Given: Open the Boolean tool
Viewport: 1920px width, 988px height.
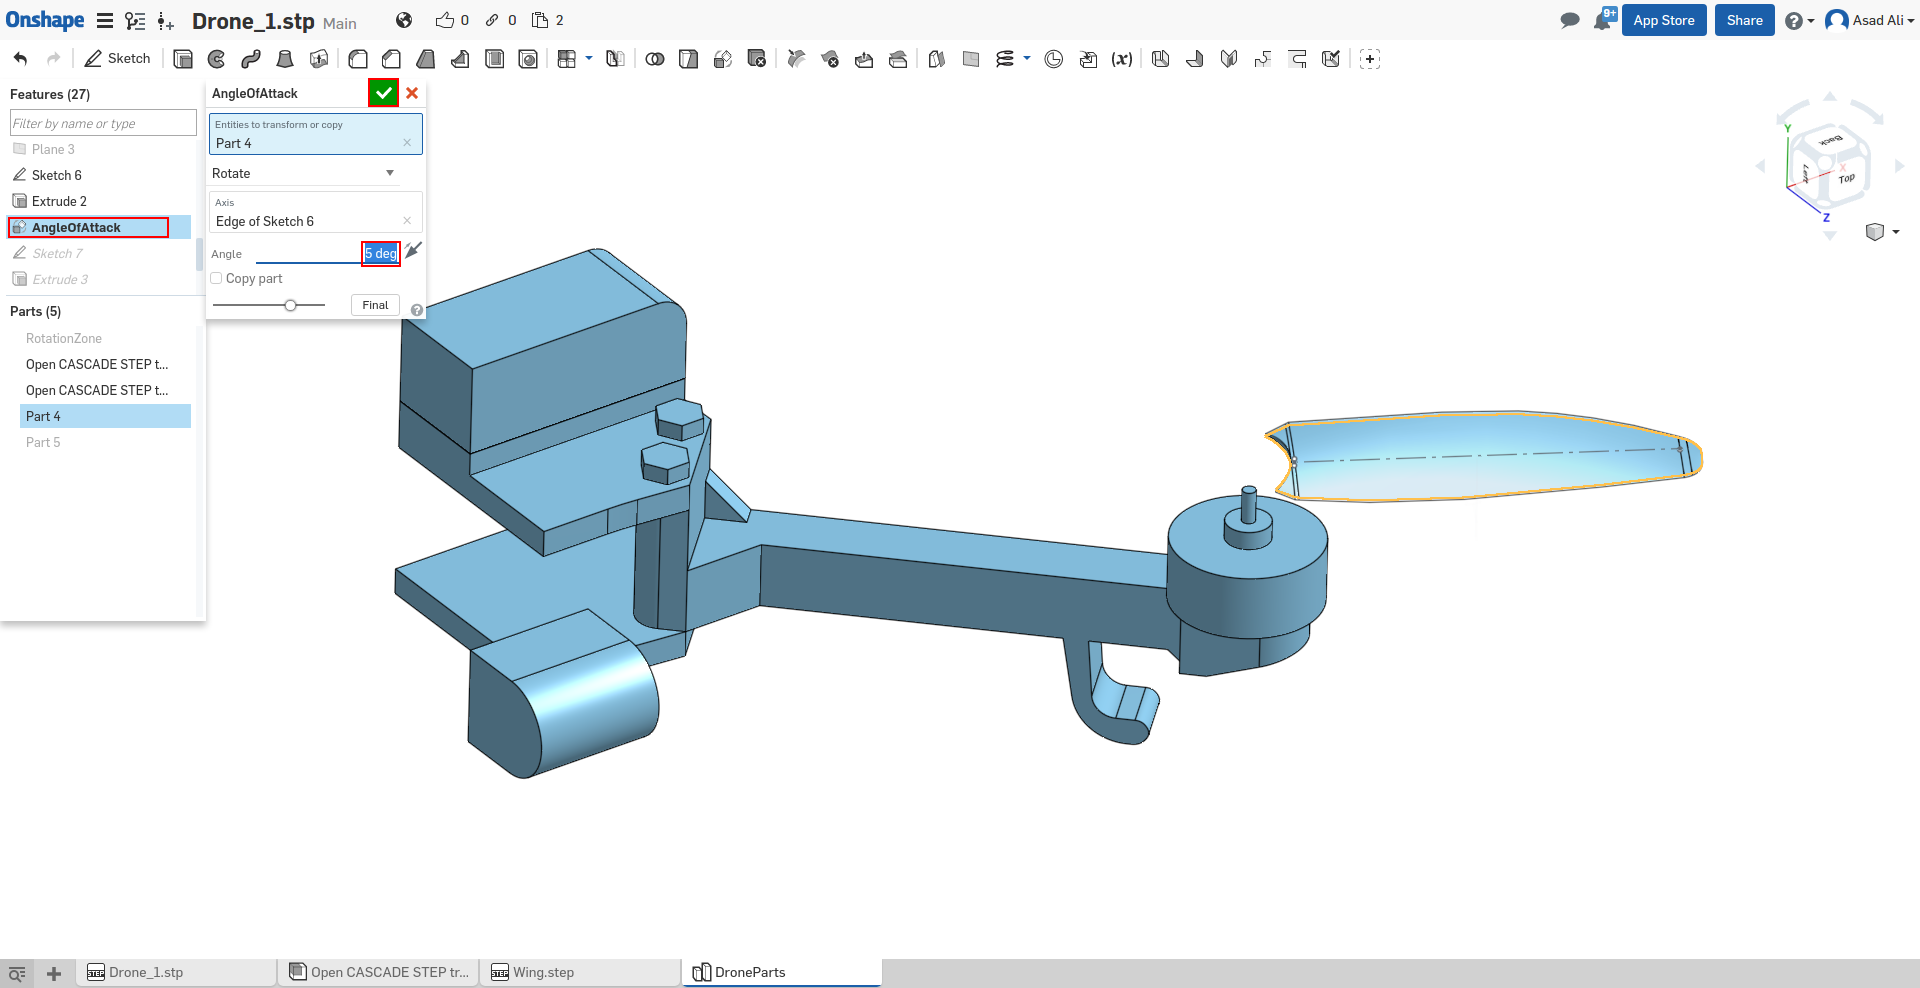Looking at the screenshot, I should coord(655,59).
